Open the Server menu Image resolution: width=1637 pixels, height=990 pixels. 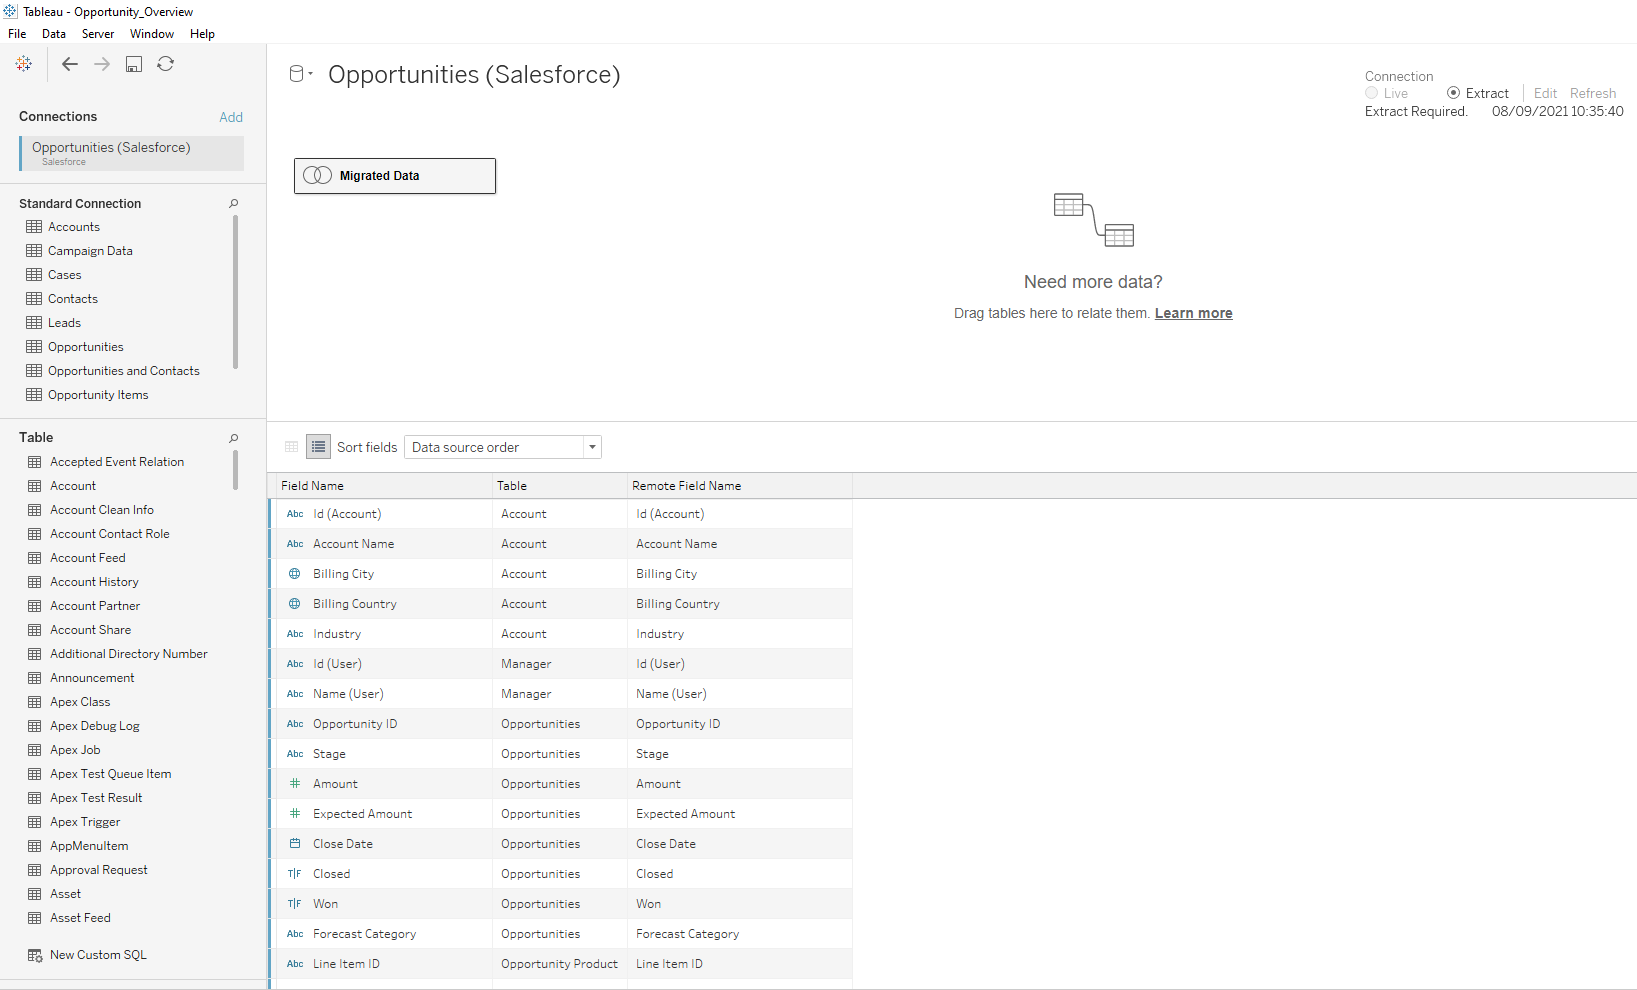click(x=98, y=34)
